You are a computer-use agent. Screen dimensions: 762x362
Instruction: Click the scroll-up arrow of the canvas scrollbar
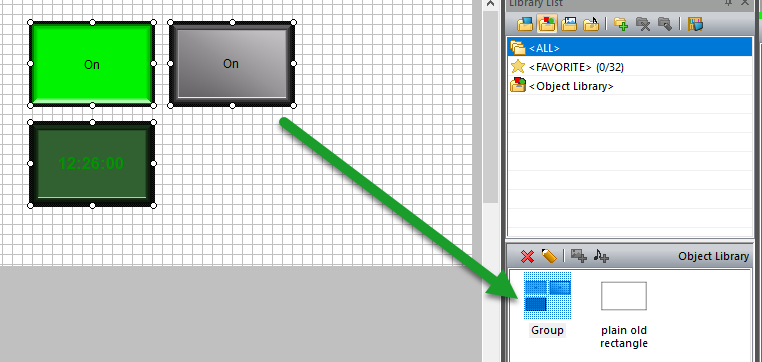[x=491, y=4]
